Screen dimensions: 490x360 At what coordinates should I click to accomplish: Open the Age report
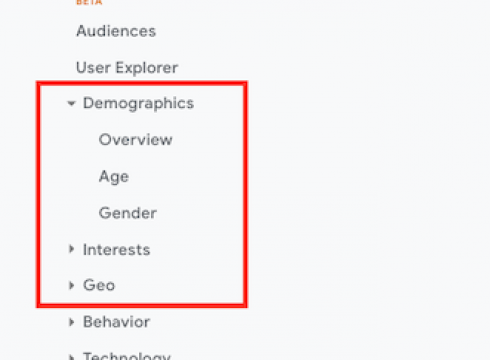click(x=114, y=177)
